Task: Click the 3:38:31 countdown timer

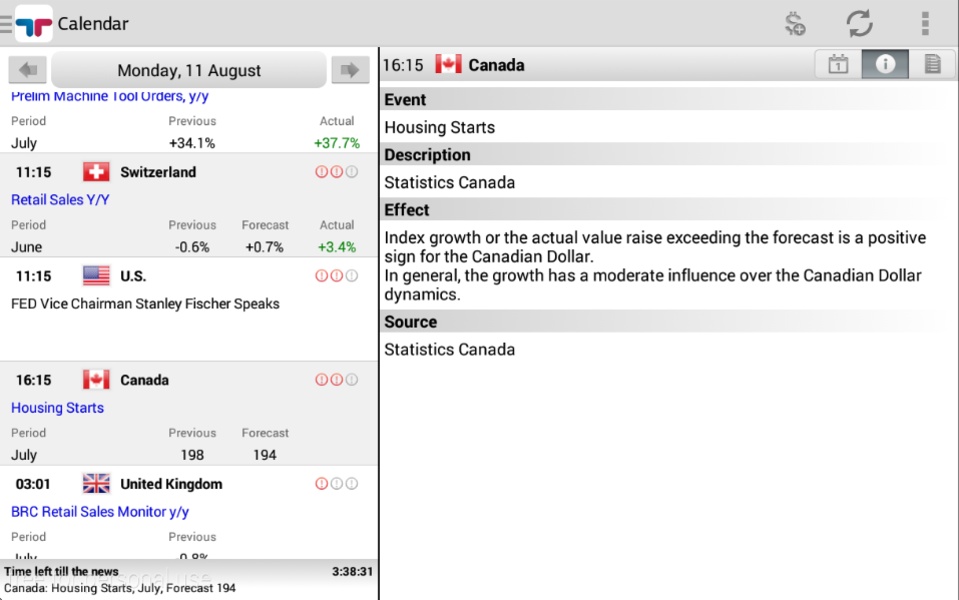Action: point(352,571)
